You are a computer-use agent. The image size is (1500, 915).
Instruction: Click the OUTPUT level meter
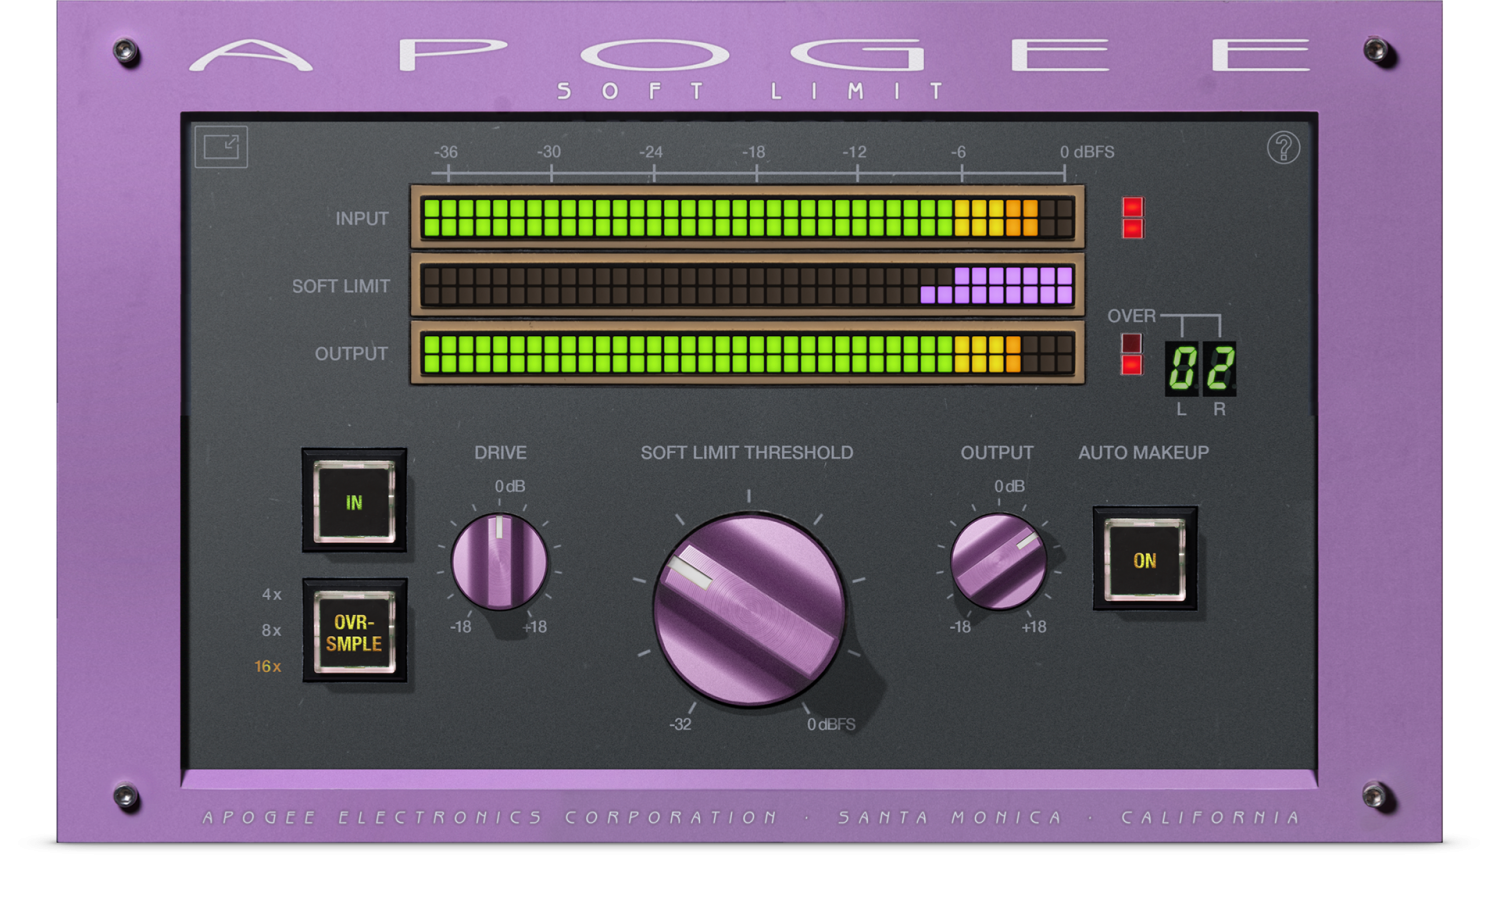coord(748,353)
